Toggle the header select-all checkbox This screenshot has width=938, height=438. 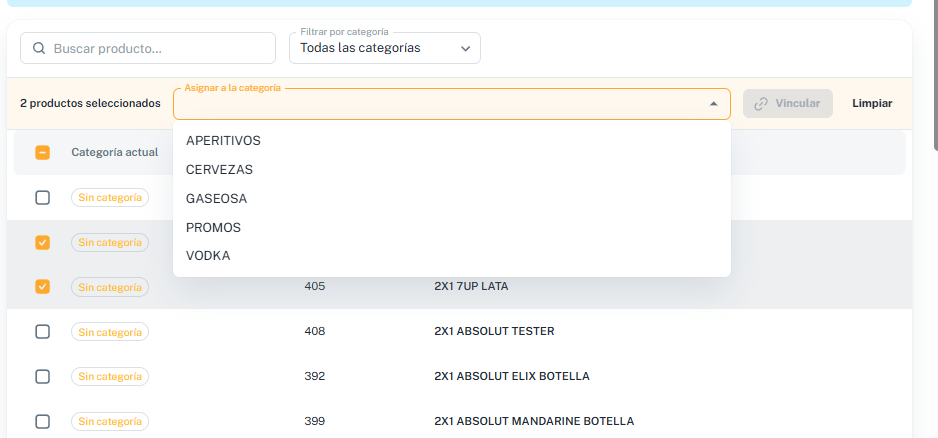tap(42, 153)
